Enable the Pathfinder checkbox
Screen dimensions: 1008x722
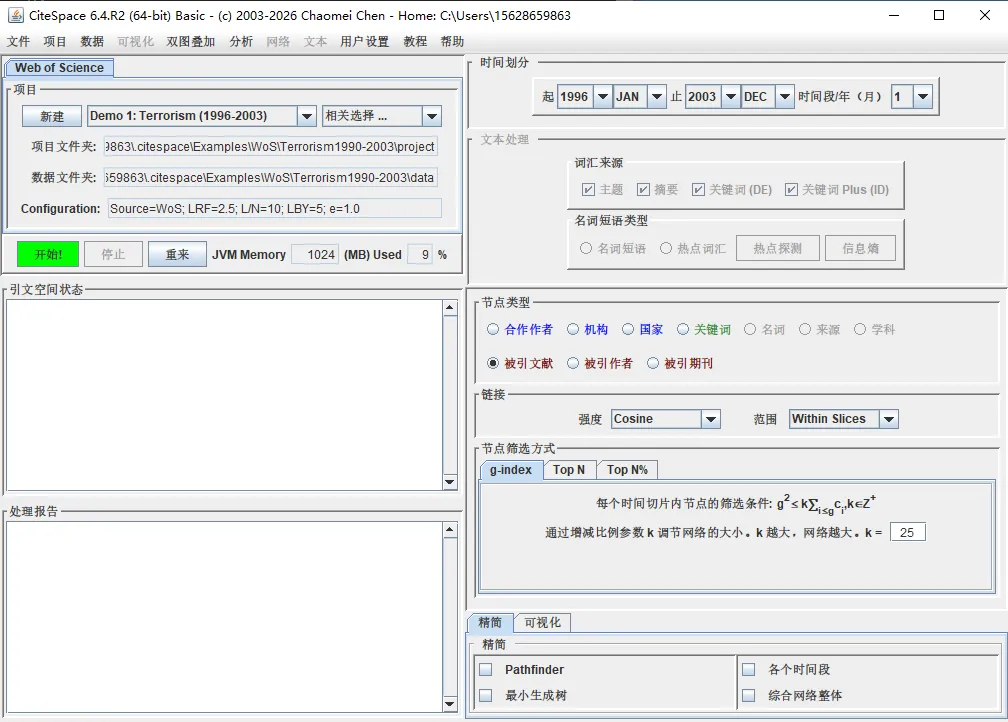point(486,670)
